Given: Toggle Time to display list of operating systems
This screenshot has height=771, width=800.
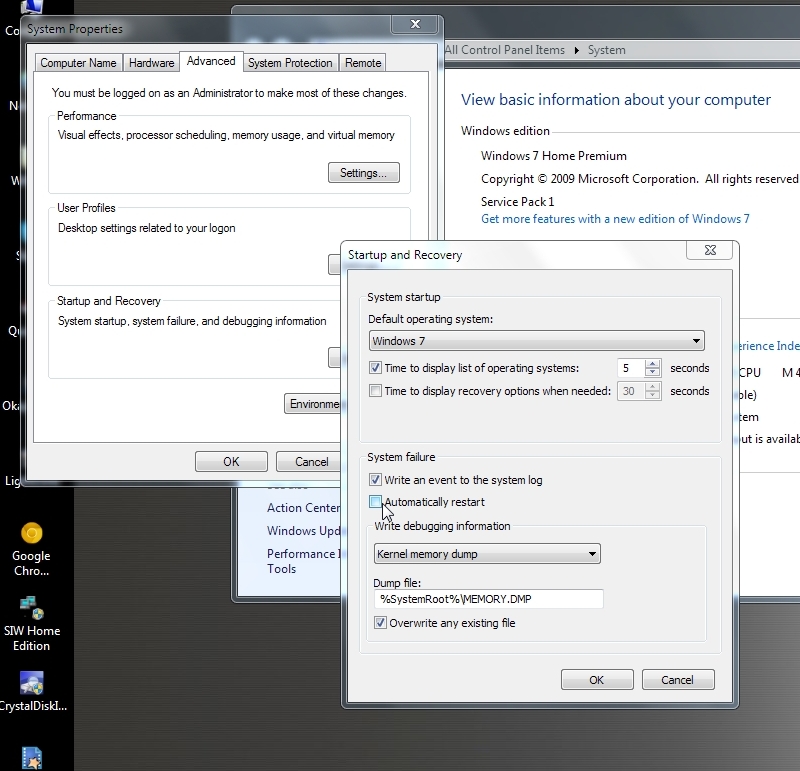Looking at the screenshot, I should [x=375, y=367].
